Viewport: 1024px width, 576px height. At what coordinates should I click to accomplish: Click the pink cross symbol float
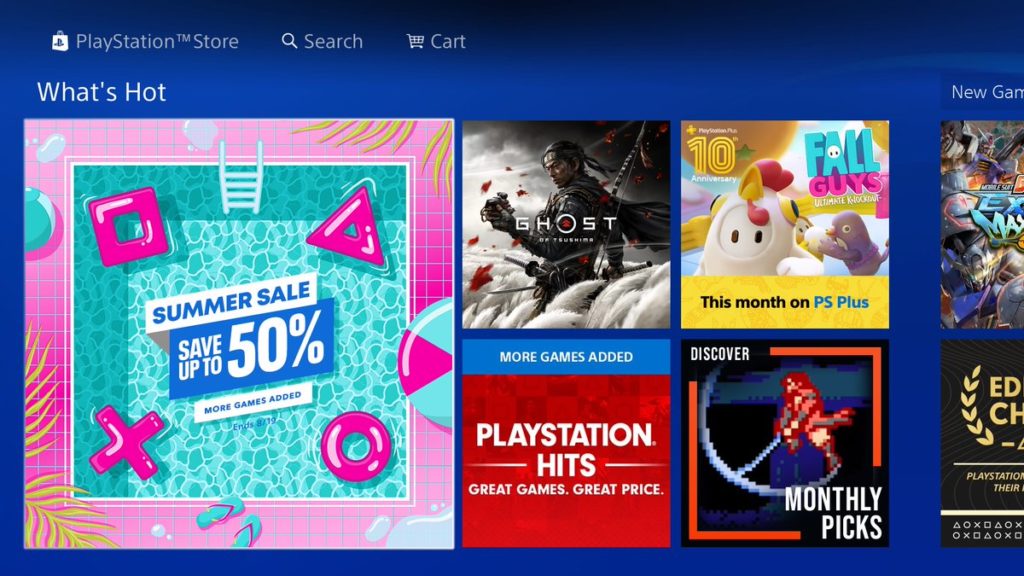coord(127,441)
